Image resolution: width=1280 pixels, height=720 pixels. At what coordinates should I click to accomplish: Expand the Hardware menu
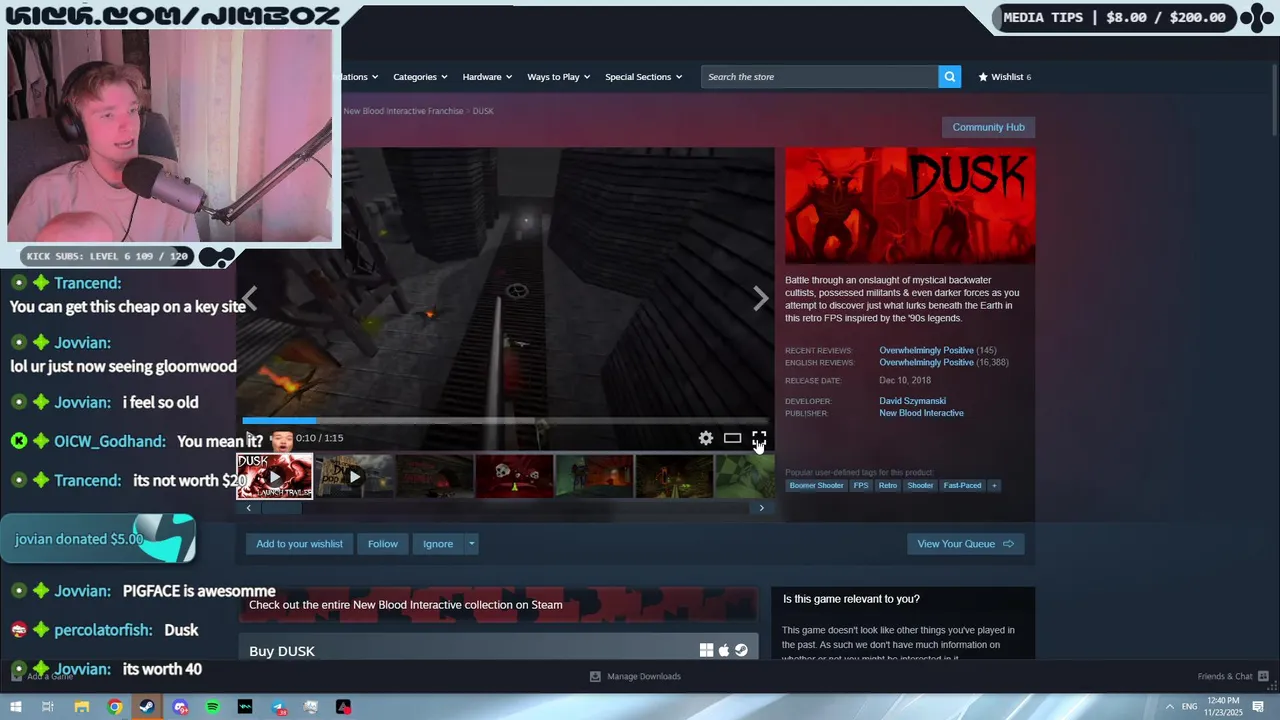tap(487, 77)
